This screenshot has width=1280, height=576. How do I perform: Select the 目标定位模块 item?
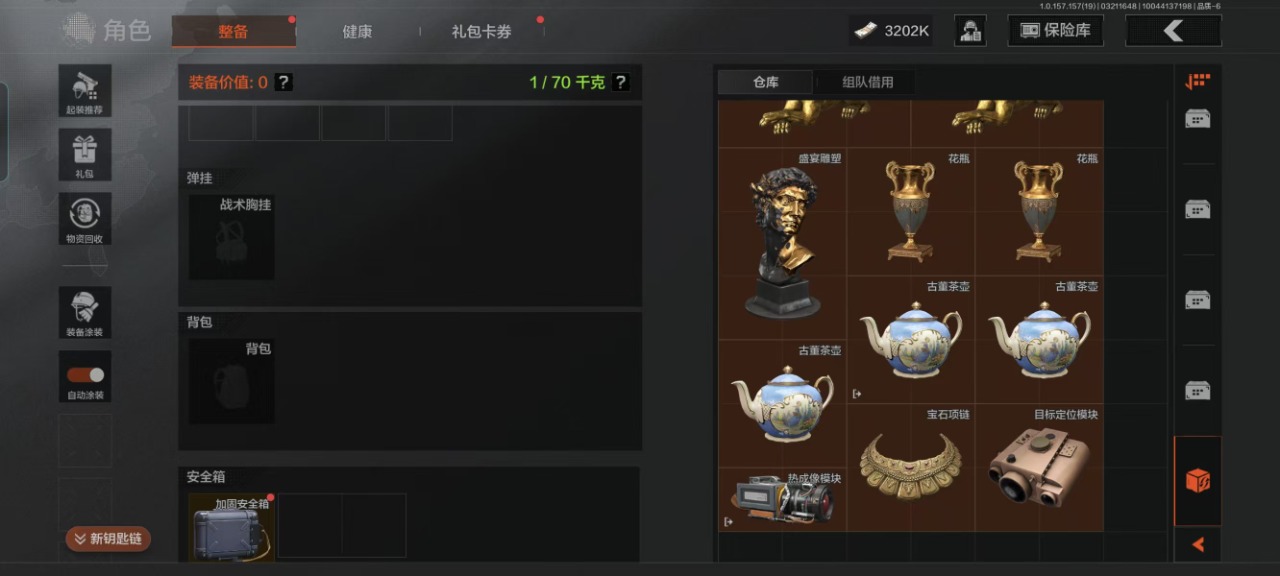1039,467
